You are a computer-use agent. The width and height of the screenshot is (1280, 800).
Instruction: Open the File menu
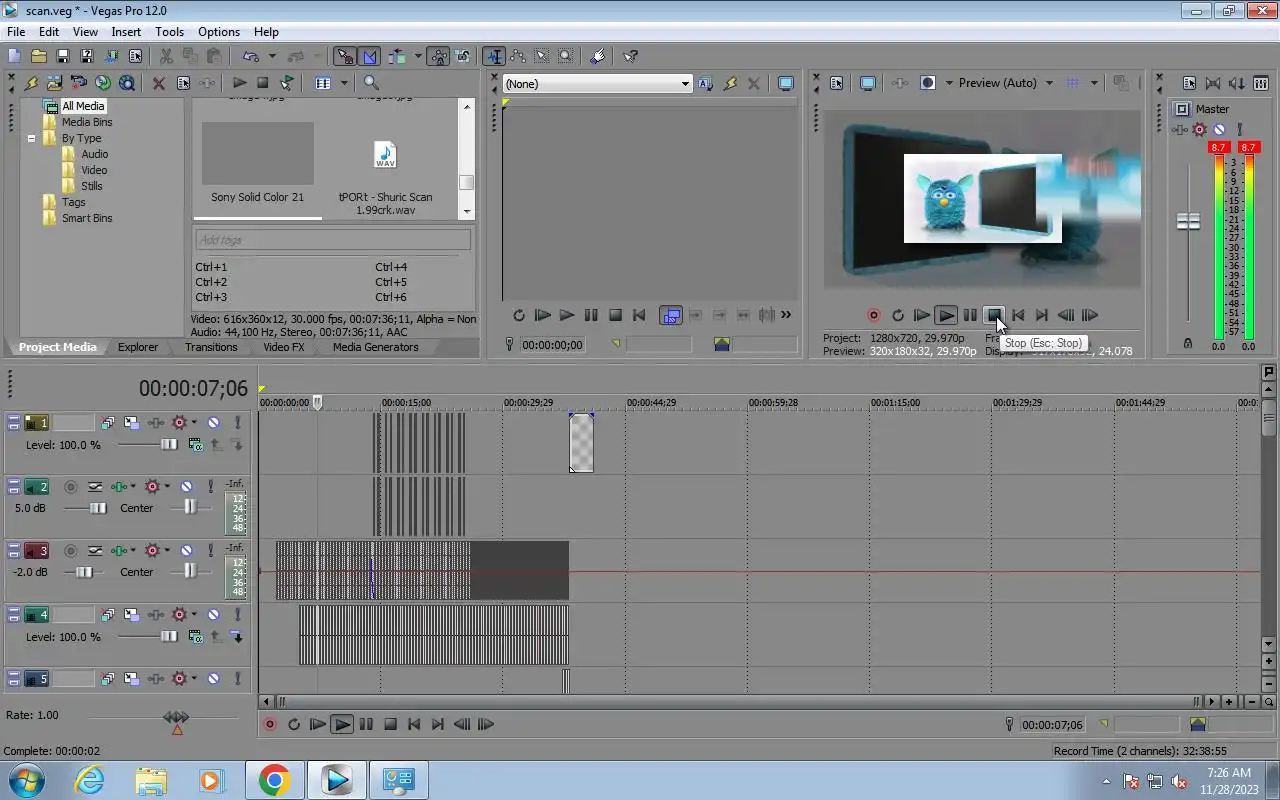[16, 32]
